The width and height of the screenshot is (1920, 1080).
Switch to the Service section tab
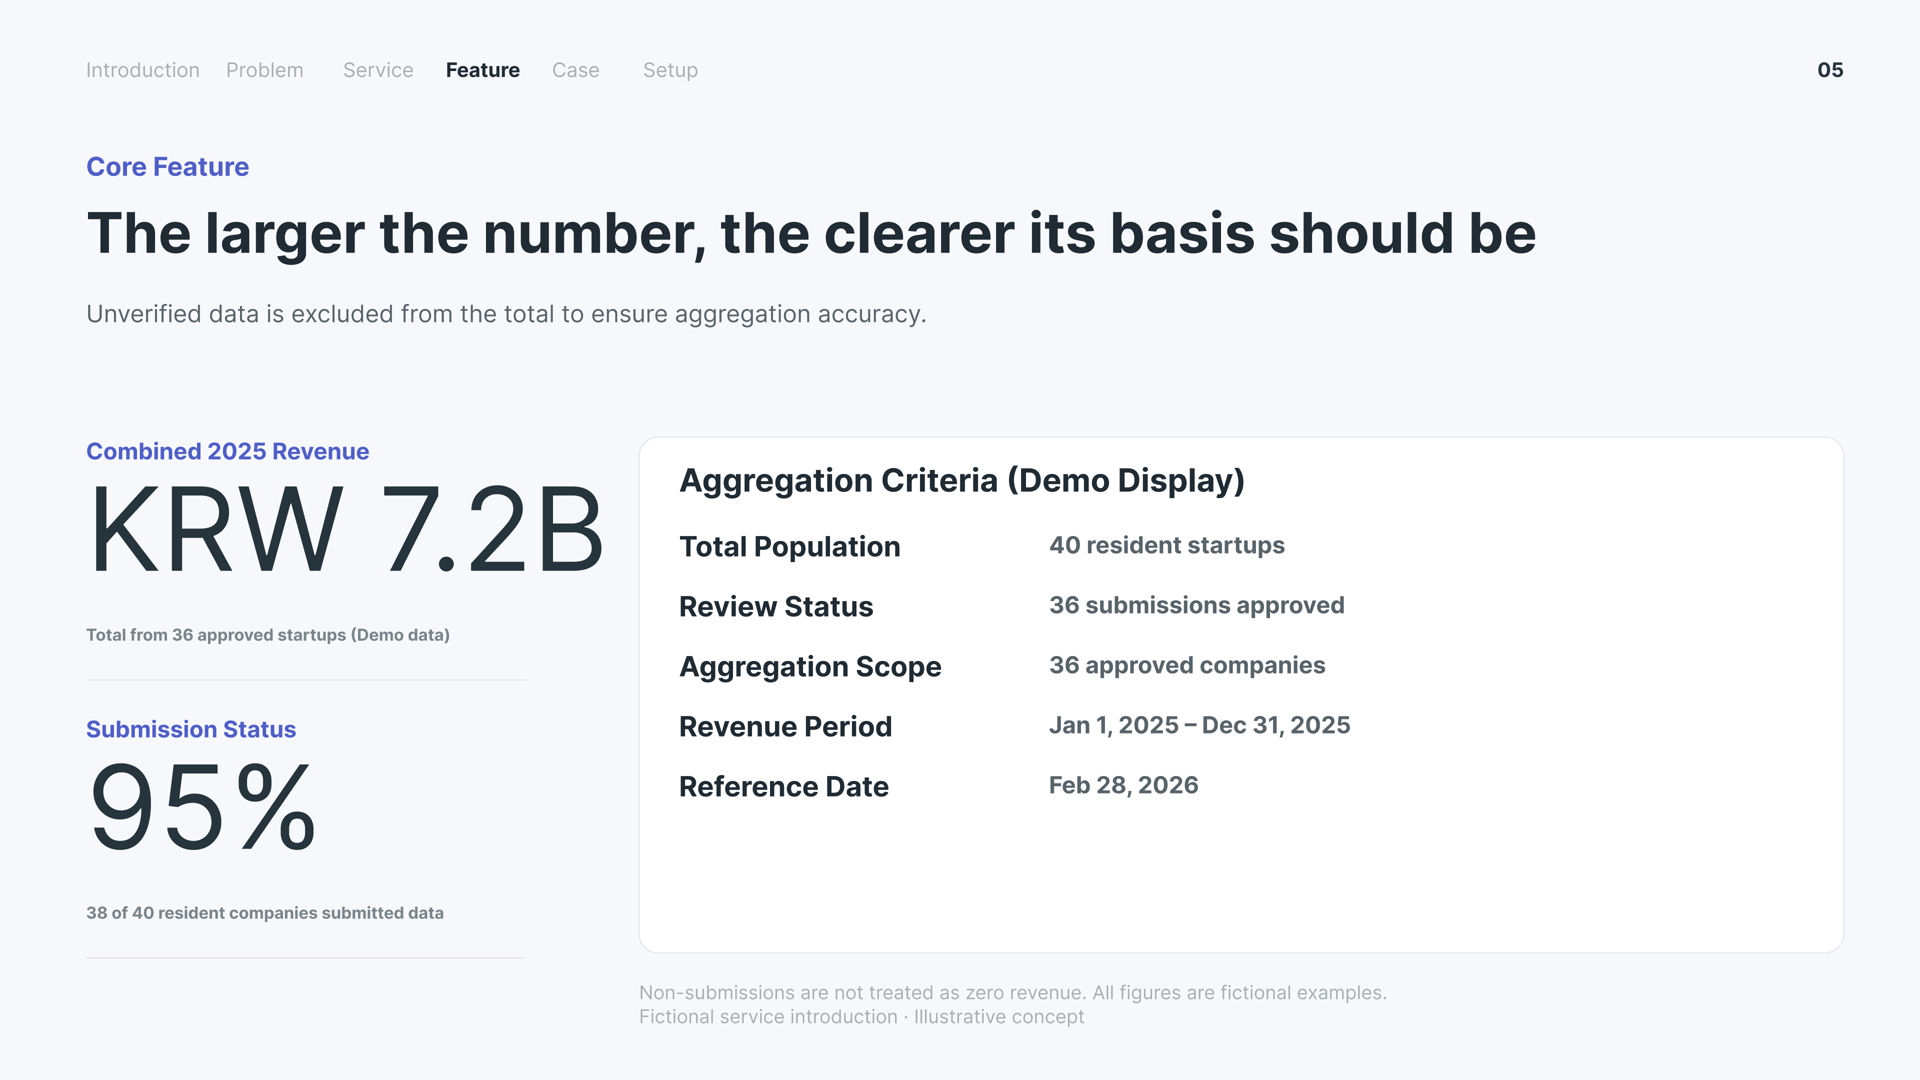click(378, 70)
